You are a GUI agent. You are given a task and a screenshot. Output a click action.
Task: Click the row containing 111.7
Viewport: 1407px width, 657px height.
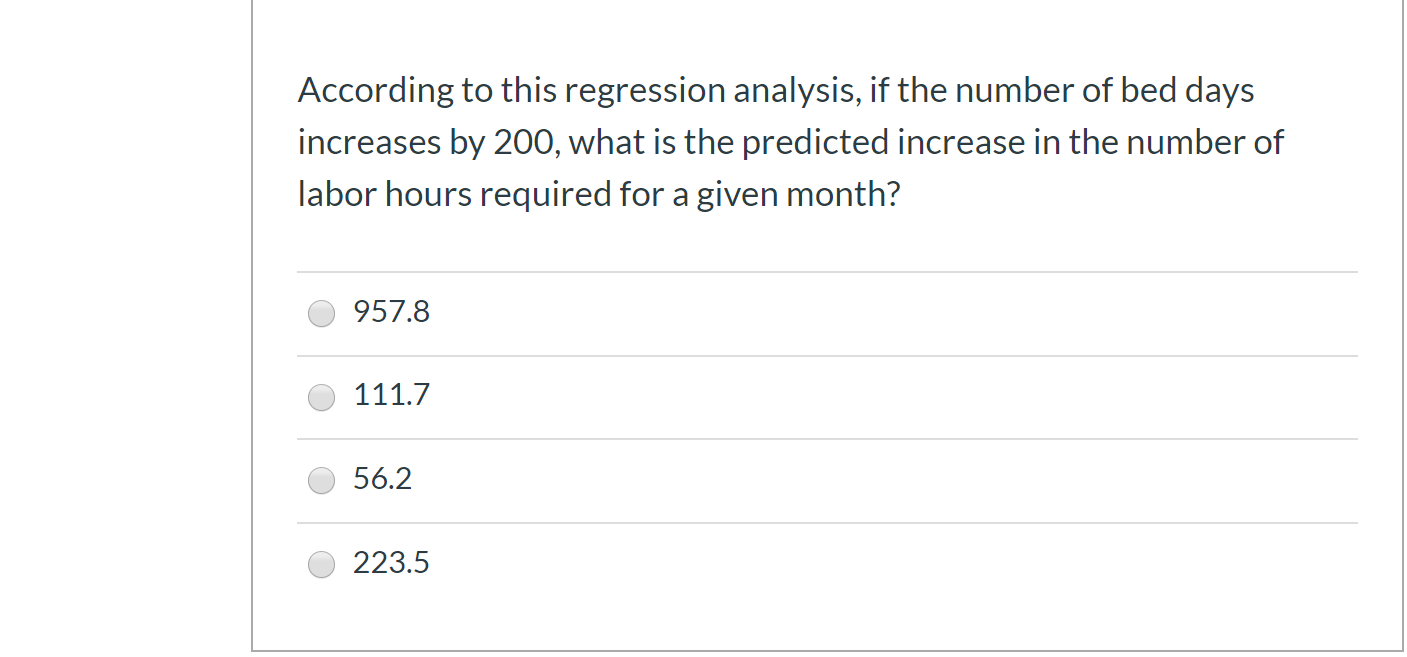tap(700, 396)
